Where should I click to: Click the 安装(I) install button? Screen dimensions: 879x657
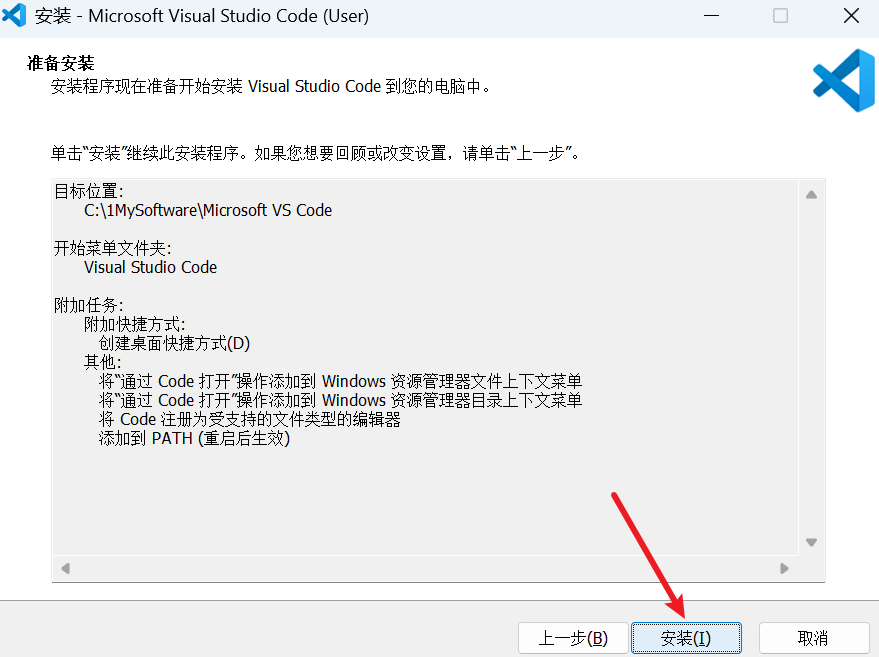686,638
